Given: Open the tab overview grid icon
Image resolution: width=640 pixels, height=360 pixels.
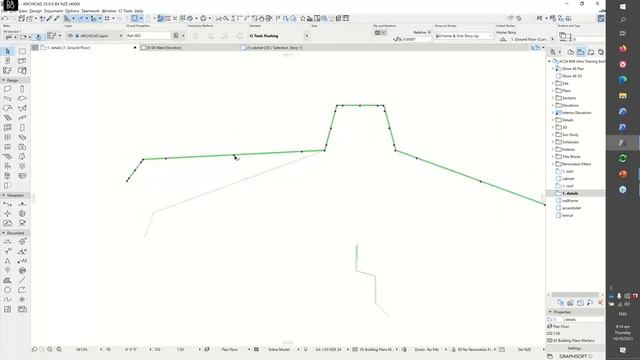Looking at the screenshot, I should pos(35,48).
